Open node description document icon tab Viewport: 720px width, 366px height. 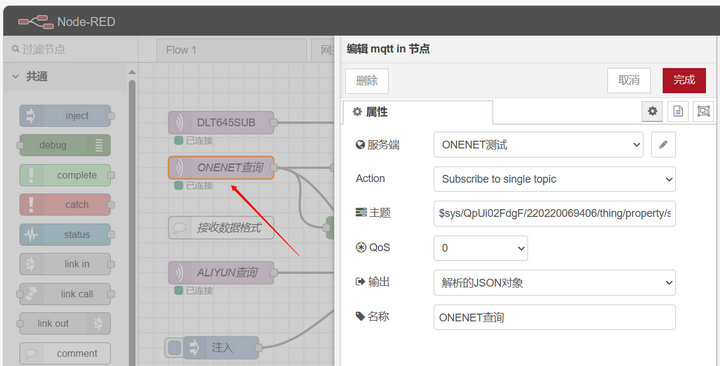[678, 111]
